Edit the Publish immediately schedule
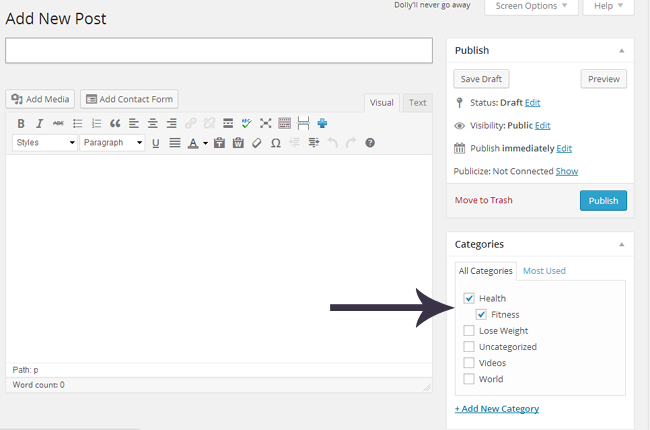This screenshot has height=430, width=650. 564,148
